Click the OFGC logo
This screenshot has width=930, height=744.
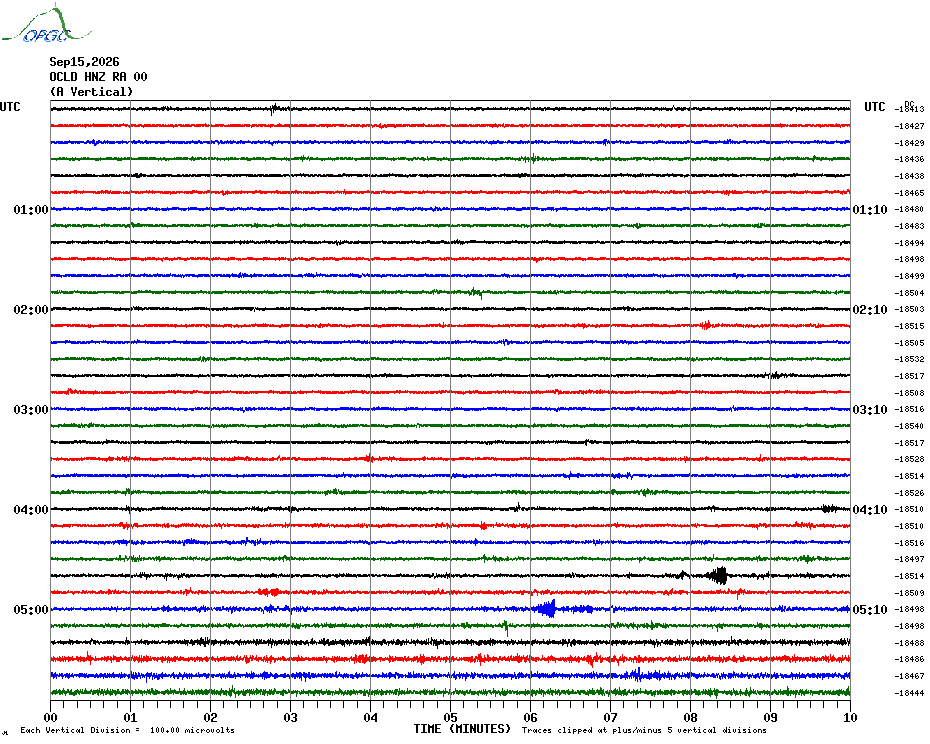click(x=46, y=24)
